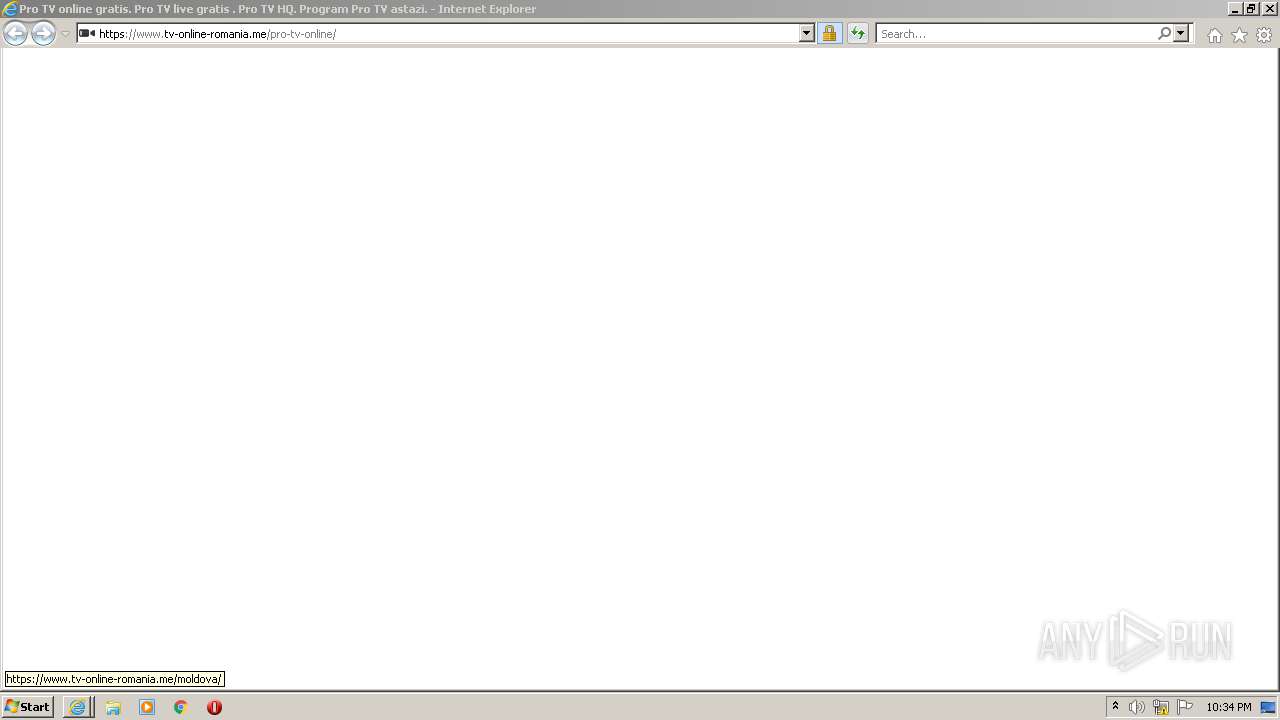
Task: Open network status tray icon
Action: (x=1161, y=707)
